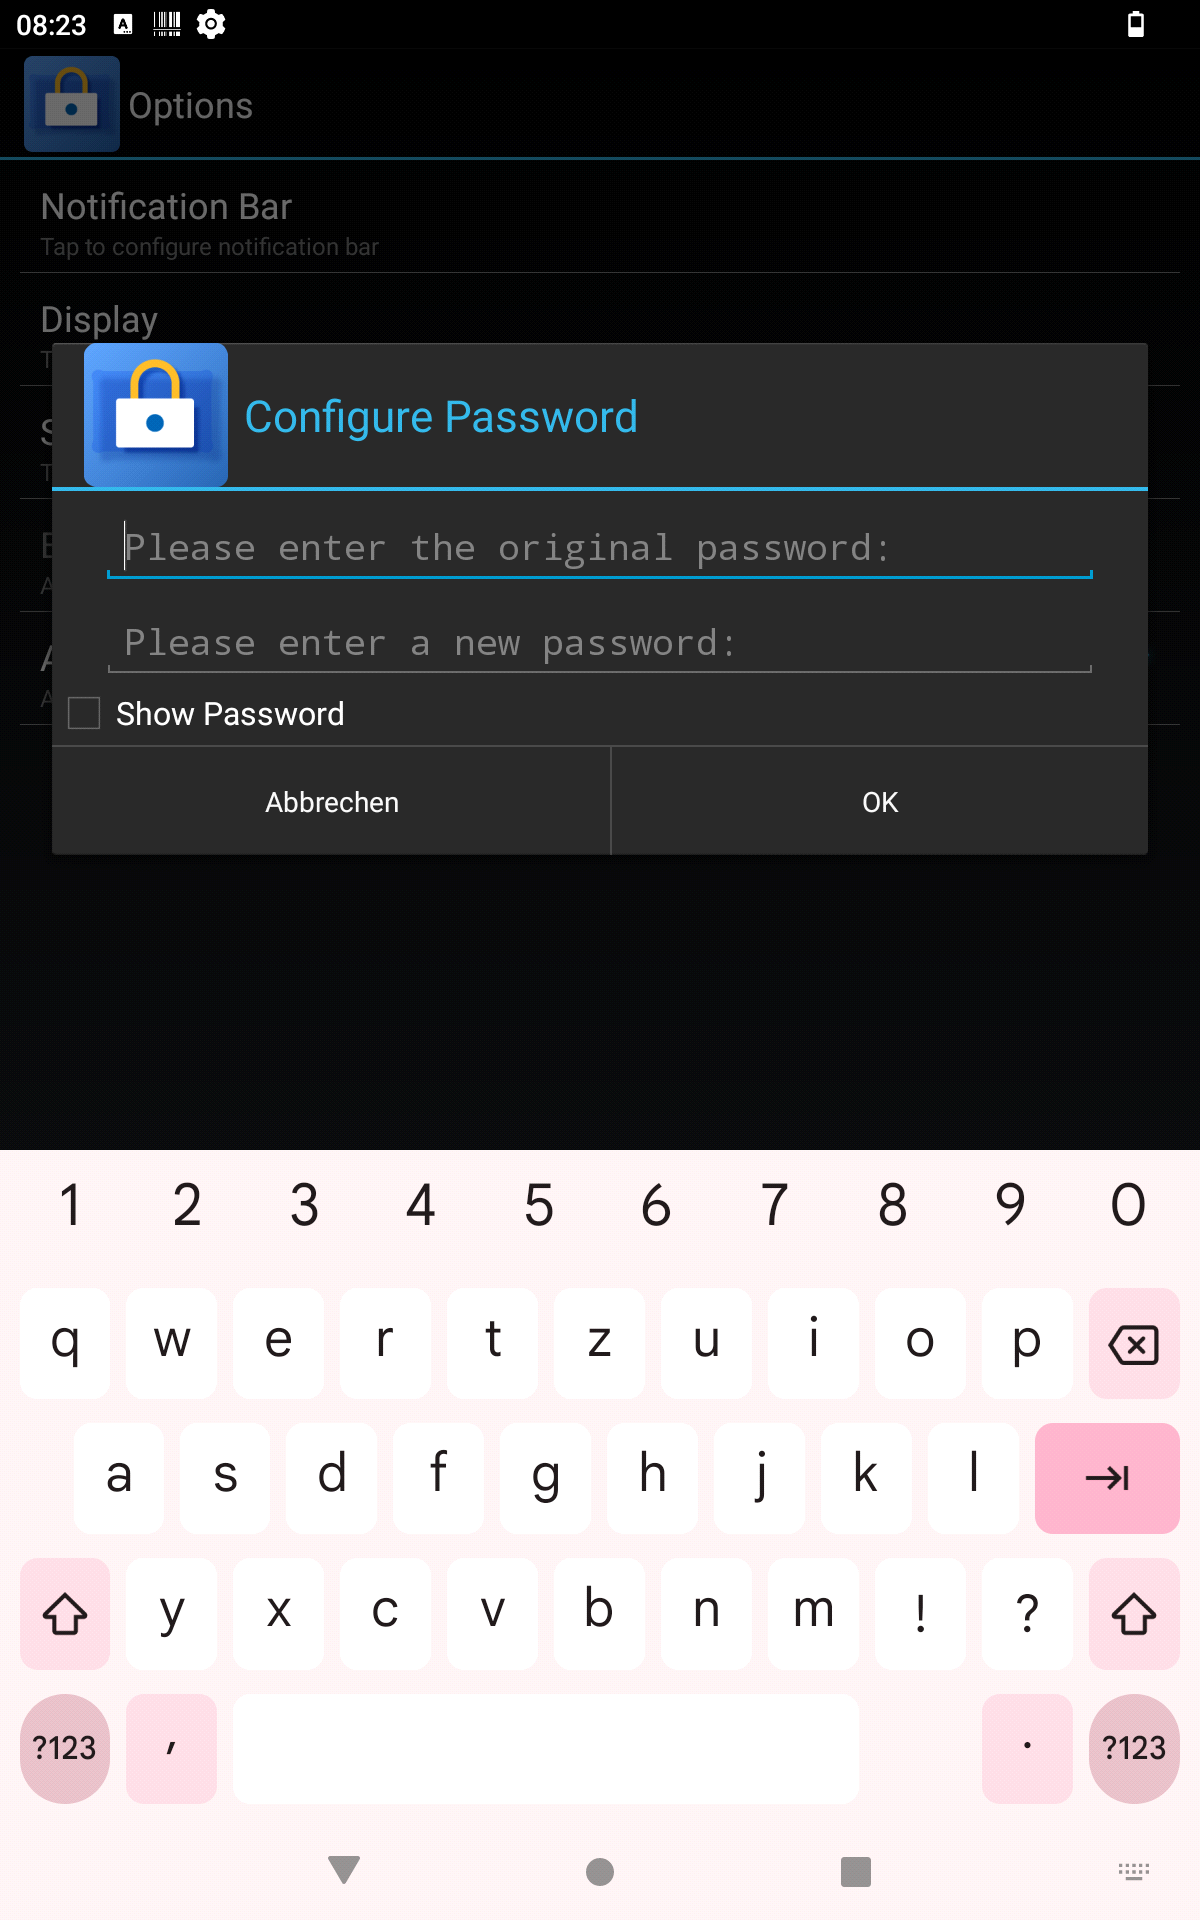
Task: Tap the tab/next arrow key
Action: pos(1107,1478)
